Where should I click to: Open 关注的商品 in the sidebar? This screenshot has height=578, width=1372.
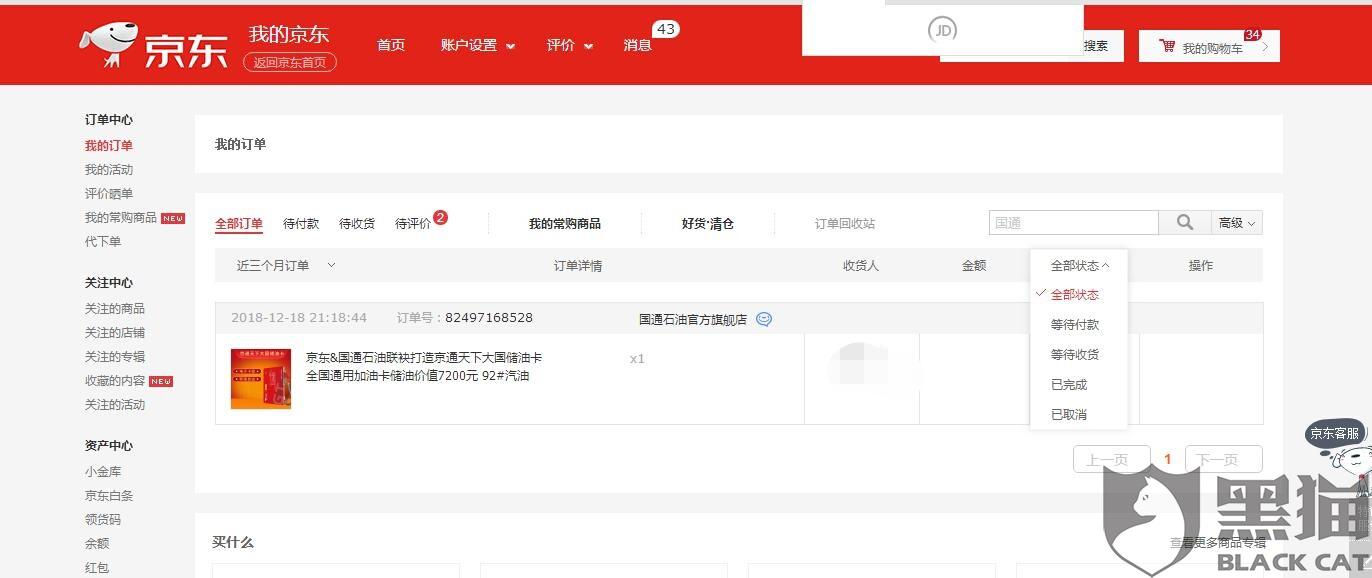coord(115,308)
